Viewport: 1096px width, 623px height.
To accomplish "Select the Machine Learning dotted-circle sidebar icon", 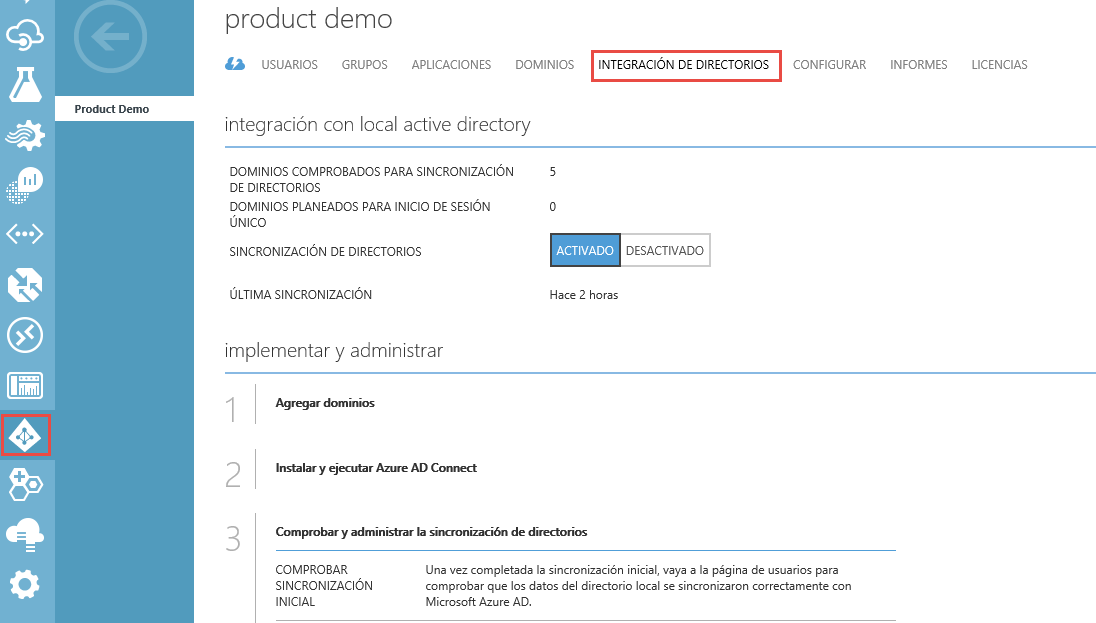I will pyautogui.click(x=24, y=184).
